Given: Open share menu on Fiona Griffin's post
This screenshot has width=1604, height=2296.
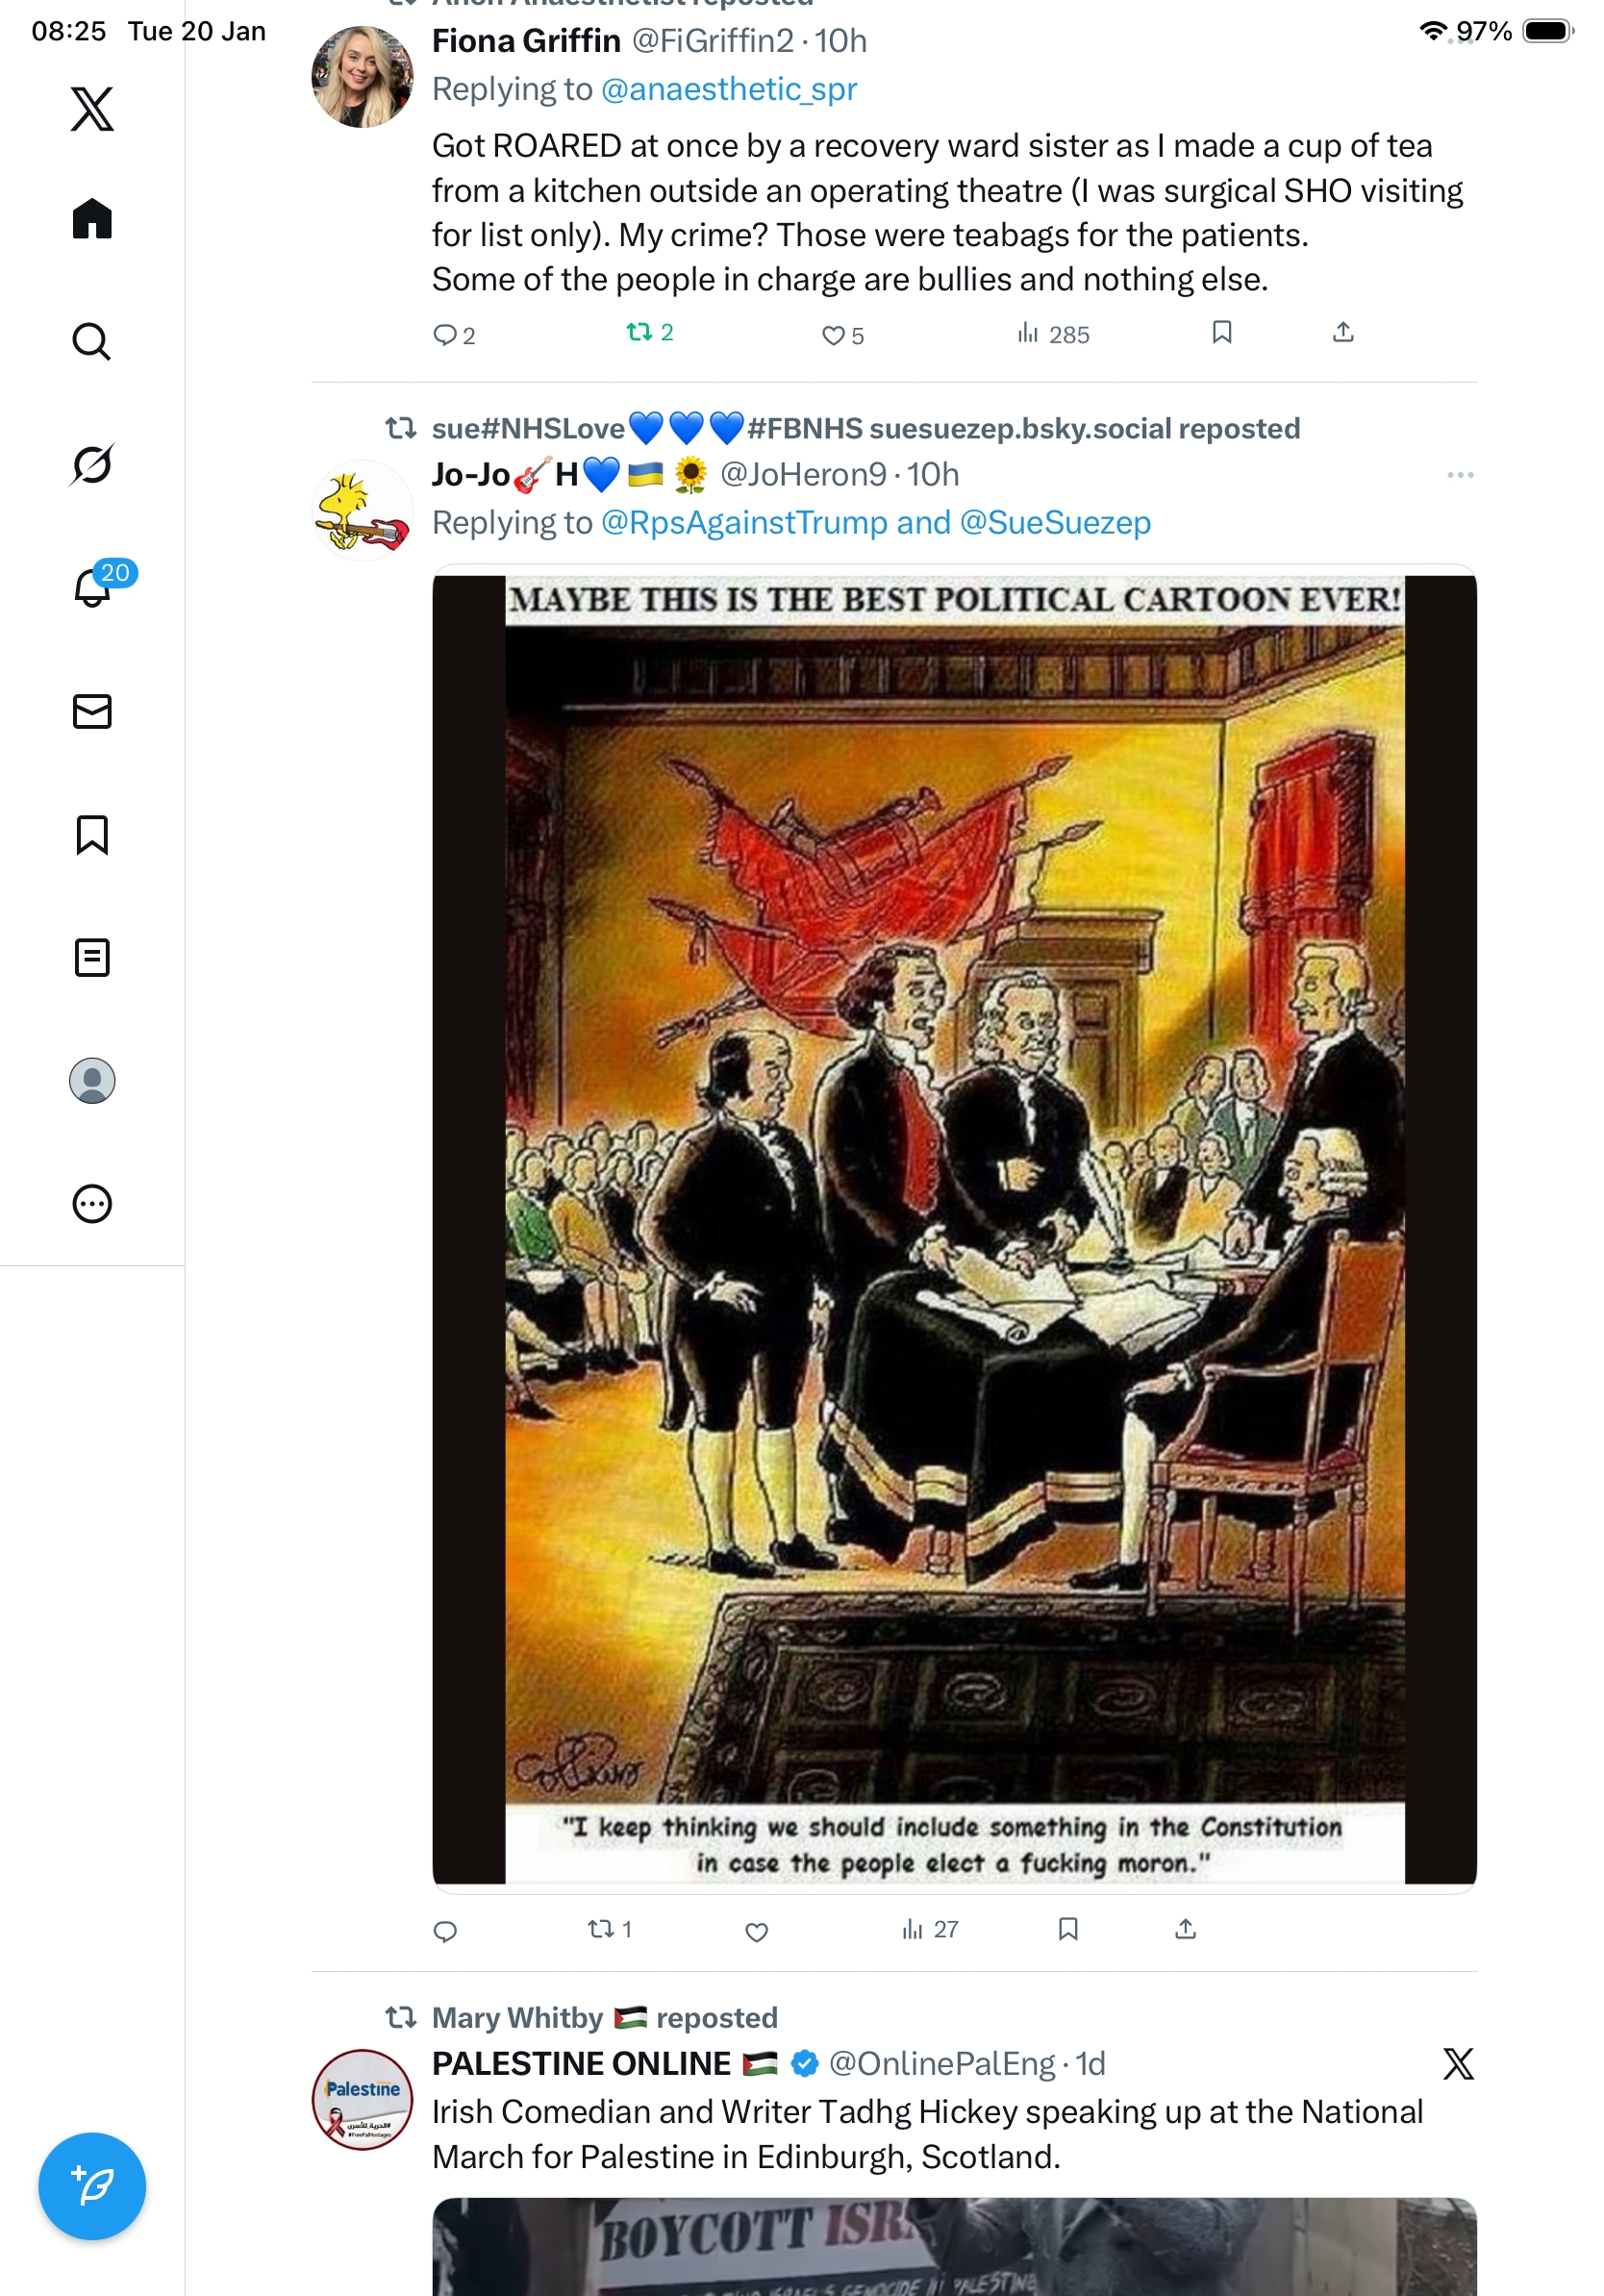Looking at the screenshot, I should point(1343,332).
